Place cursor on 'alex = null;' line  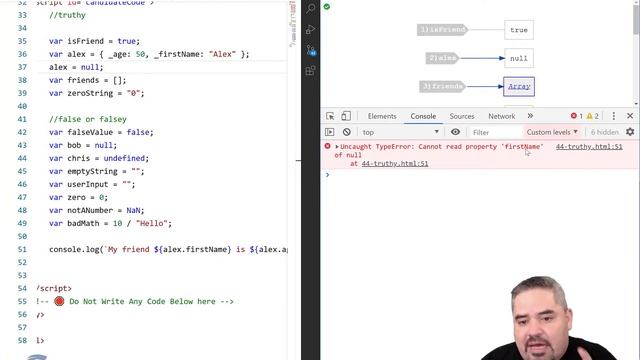76,67
